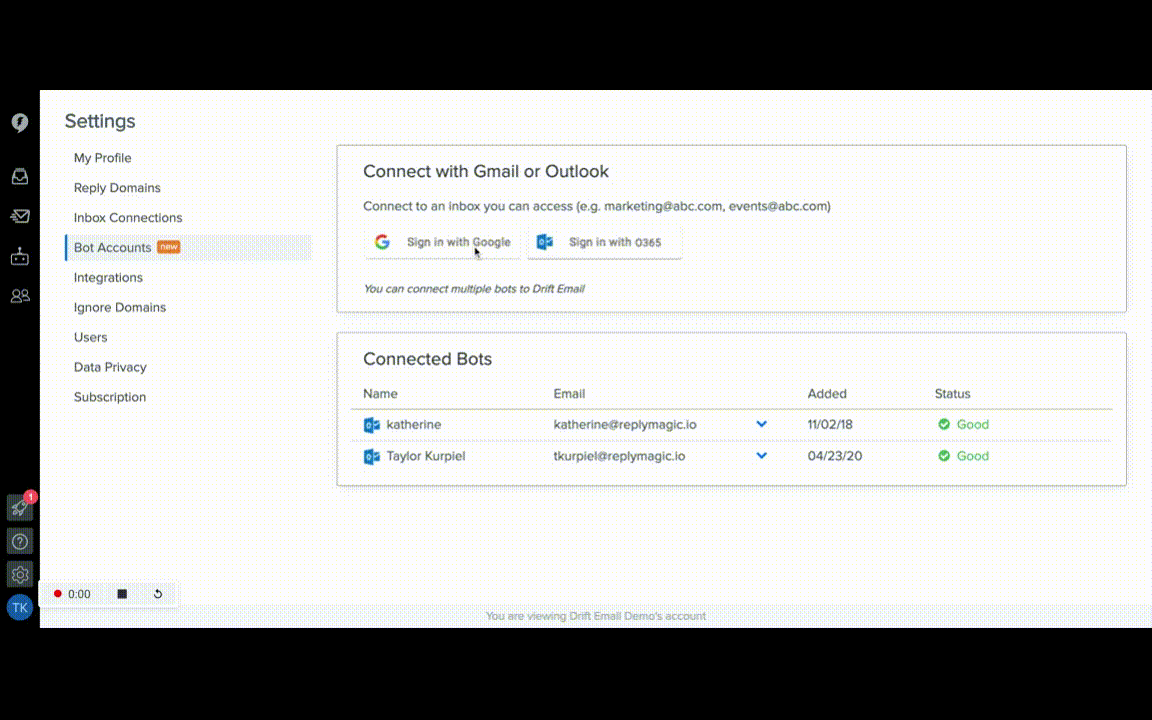
Task: Click the Outlook icon beside katherine
Action: [x=372, y=425]
